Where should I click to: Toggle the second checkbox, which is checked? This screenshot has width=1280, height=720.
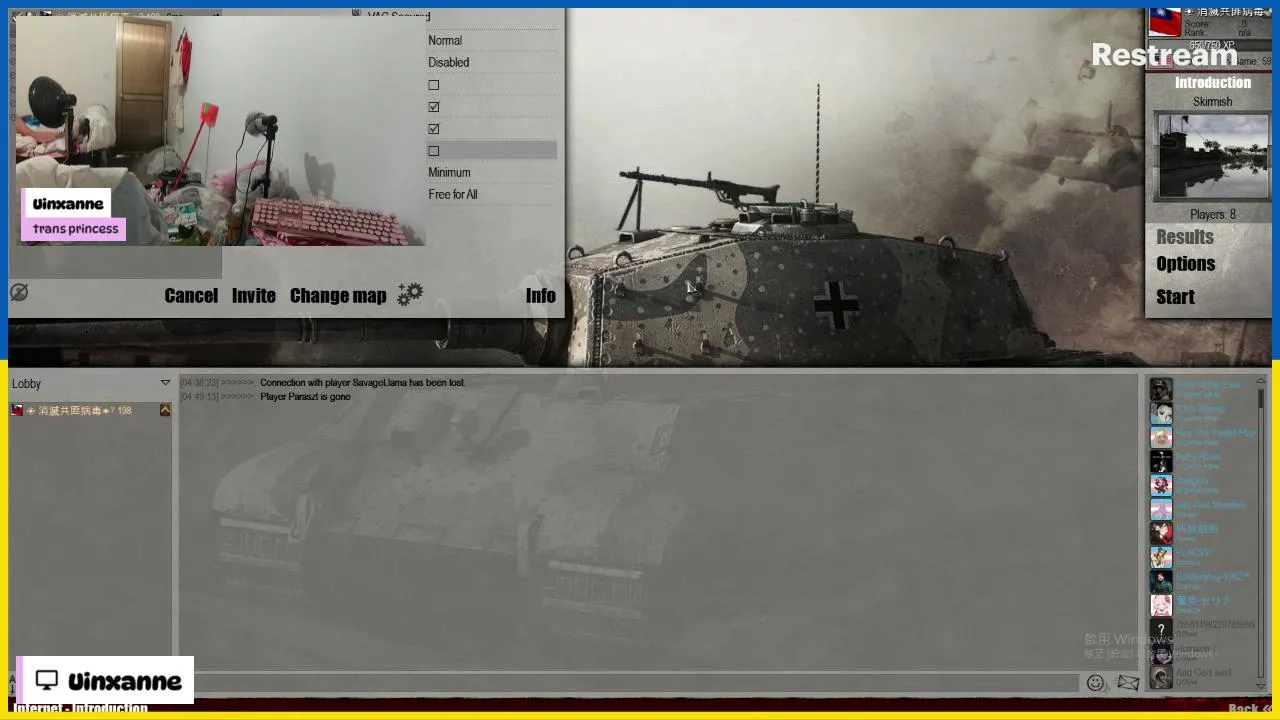click(433, 107)
